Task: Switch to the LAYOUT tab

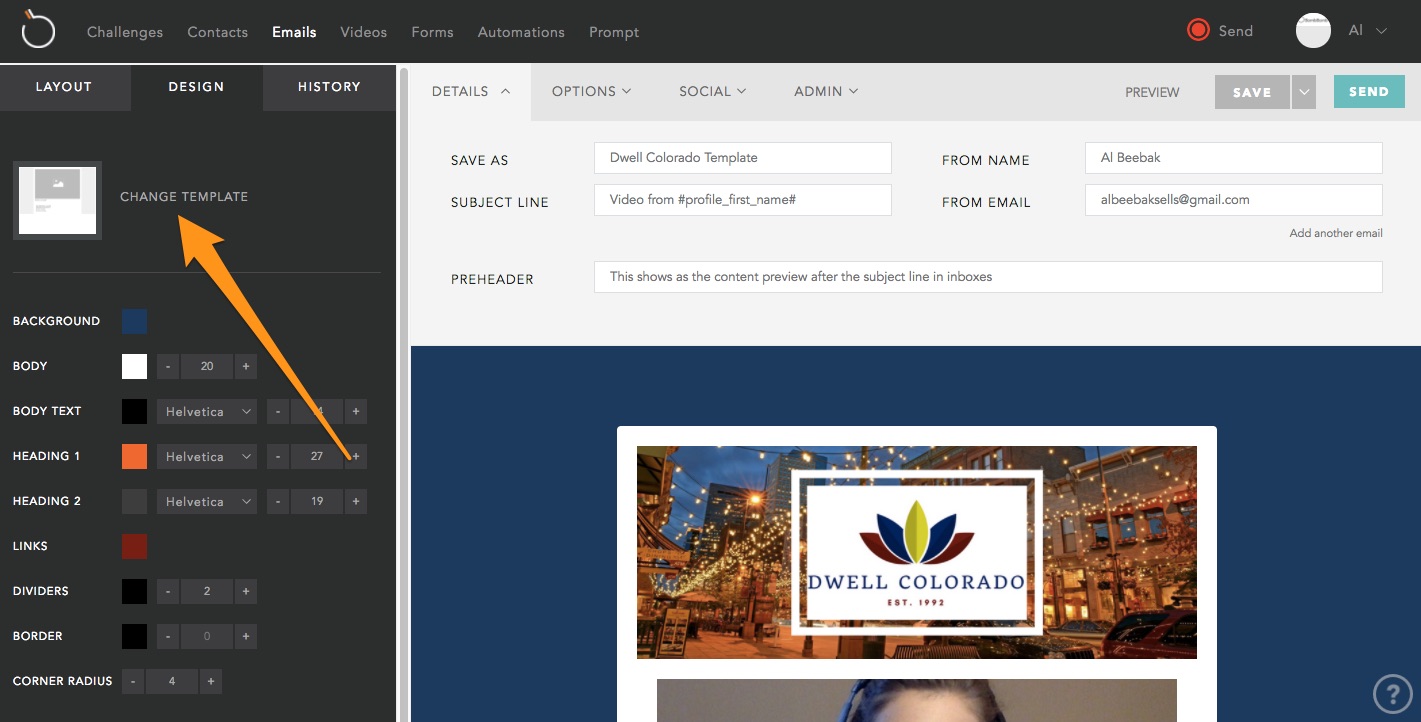Action: click(64, 87)
